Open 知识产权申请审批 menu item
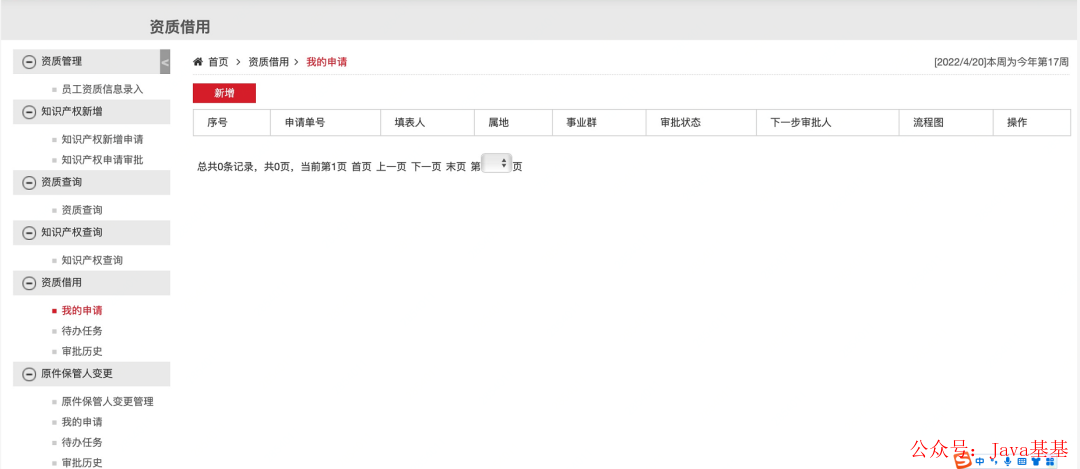The image size is (1080, 469). click(x=102, y=160)
